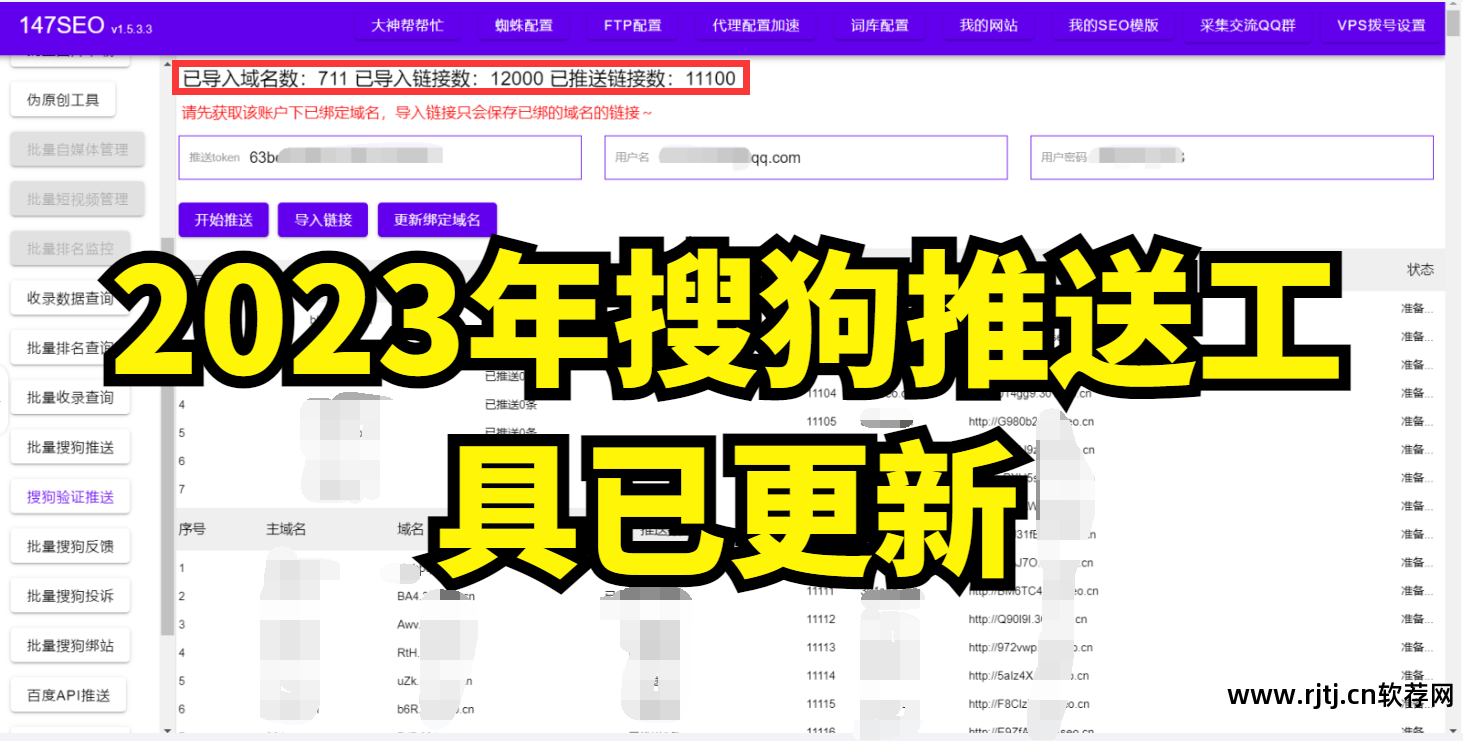The width and height of the screenshot is (1463, 741).
Task: Select 批量短视频管理 sidebar entry
Action: click(x=78, y=199)
